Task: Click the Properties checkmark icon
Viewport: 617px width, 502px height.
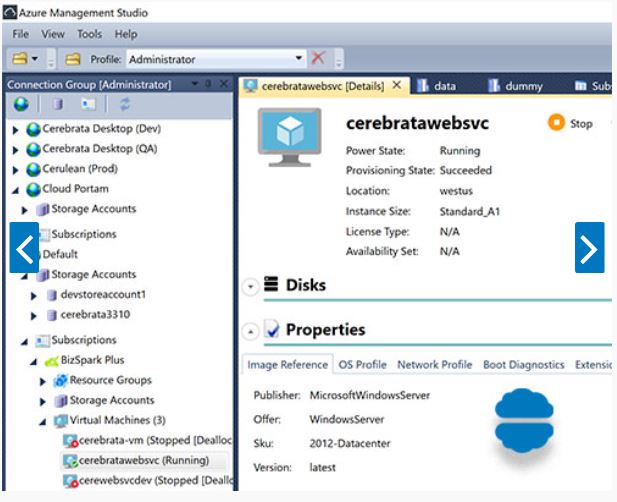Action: 272,329
